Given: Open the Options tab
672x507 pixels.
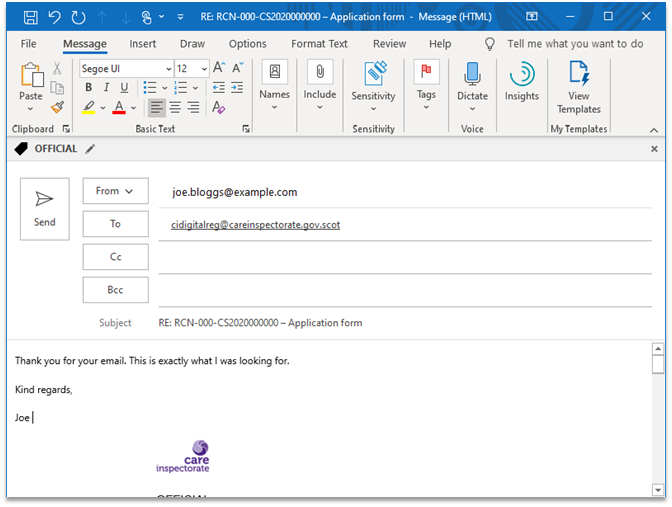Looking at the screenshot, I should pos(247,44).
